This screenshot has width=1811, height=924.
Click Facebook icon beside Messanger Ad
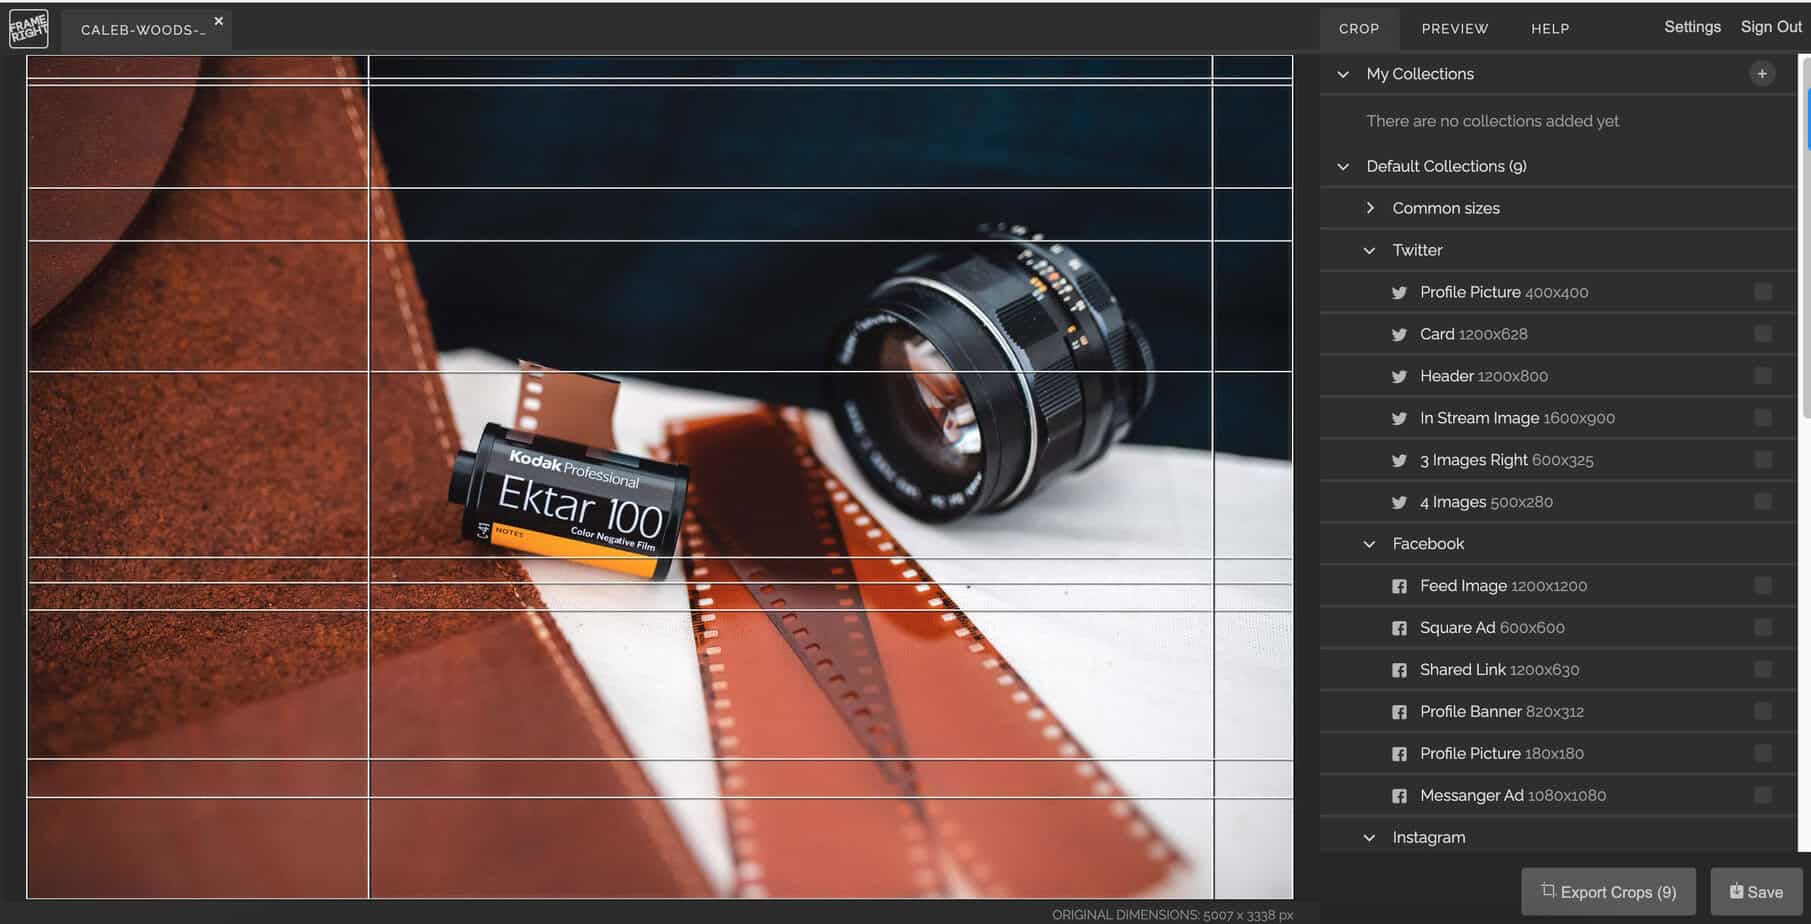(1399, 797)
